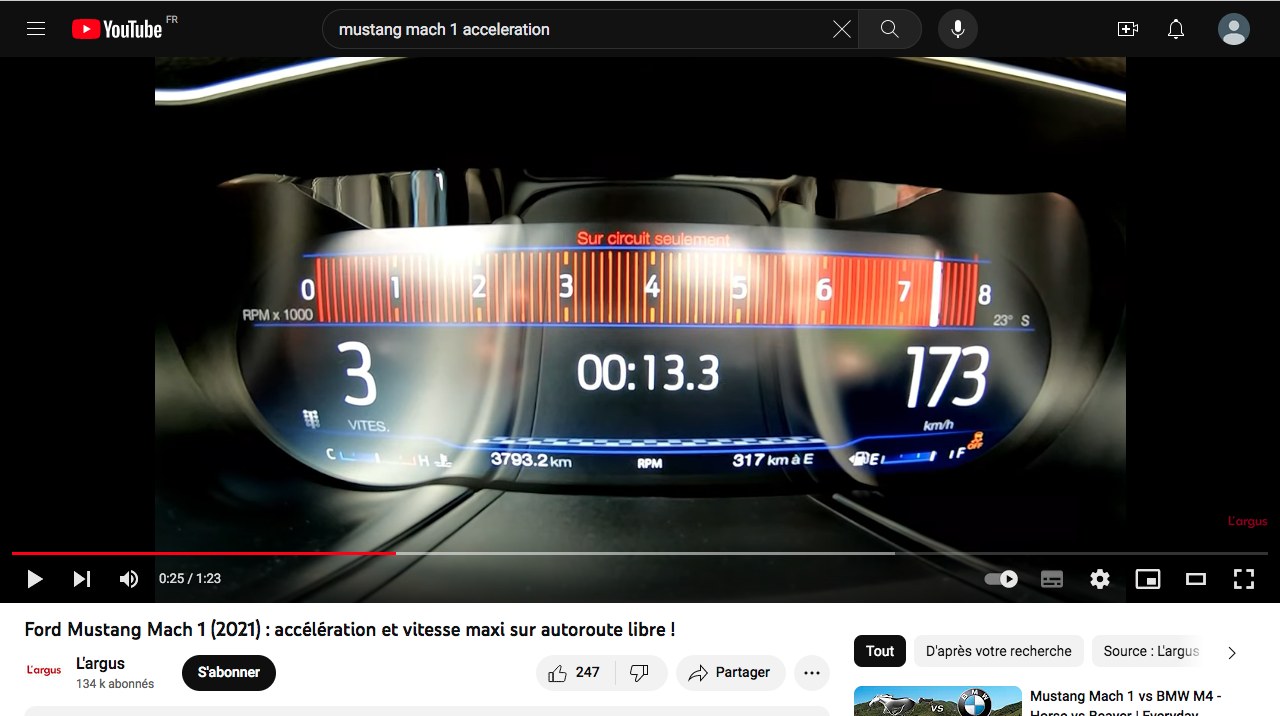Image resolution: width=1280 pixels, height=716 pixels.
Task: Select the Tout filter chip
Action: [x=880, y=651]
